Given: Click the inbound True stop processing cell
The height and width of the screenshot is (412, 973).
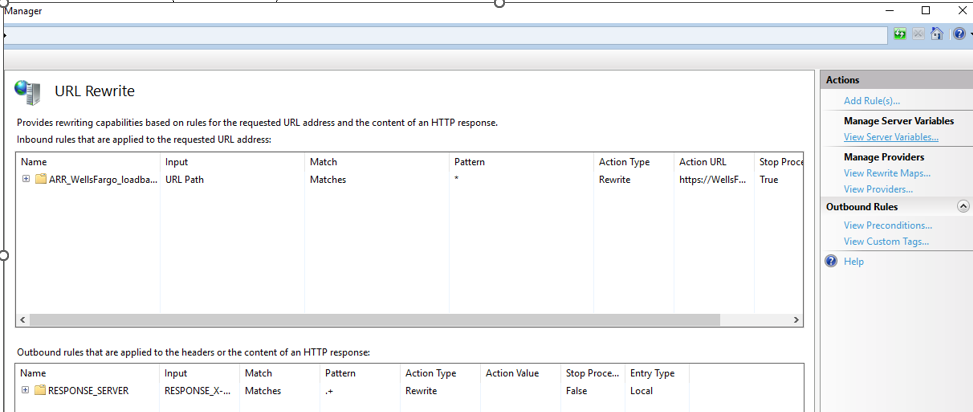Looking at the screenshot, I should pyautogui.click(x=769, y=179).
